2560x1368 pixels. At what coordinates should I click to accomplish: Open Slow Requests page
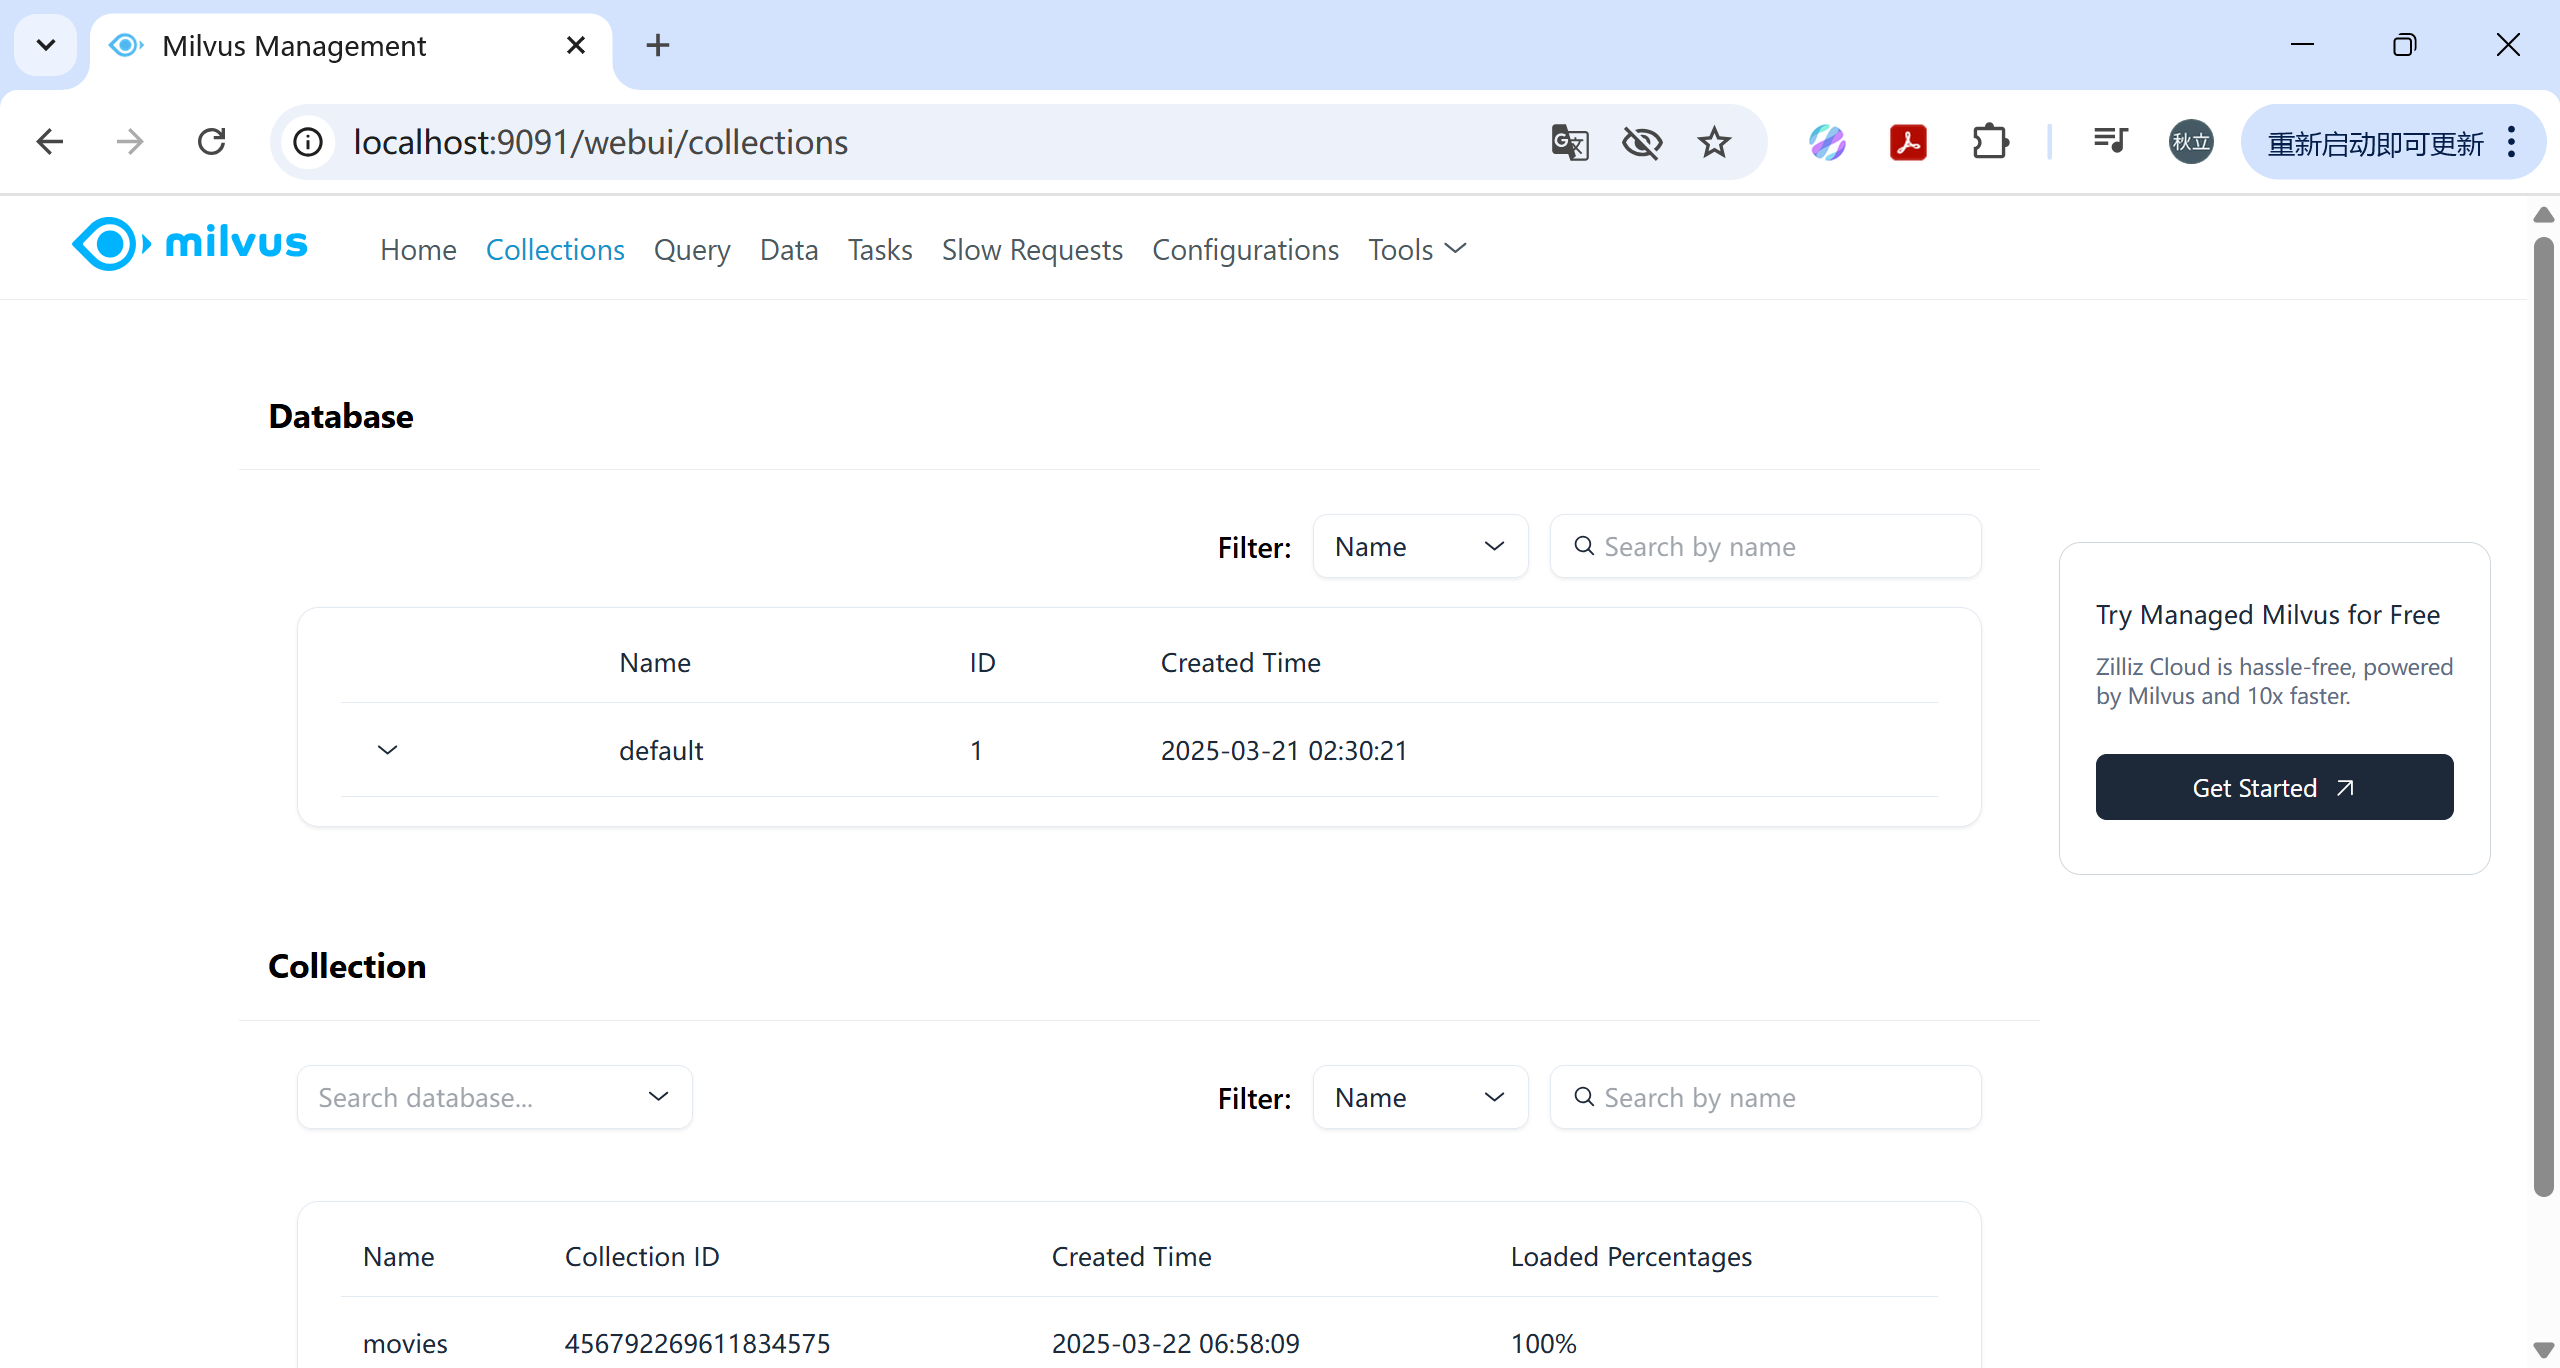click(1032, 250)
